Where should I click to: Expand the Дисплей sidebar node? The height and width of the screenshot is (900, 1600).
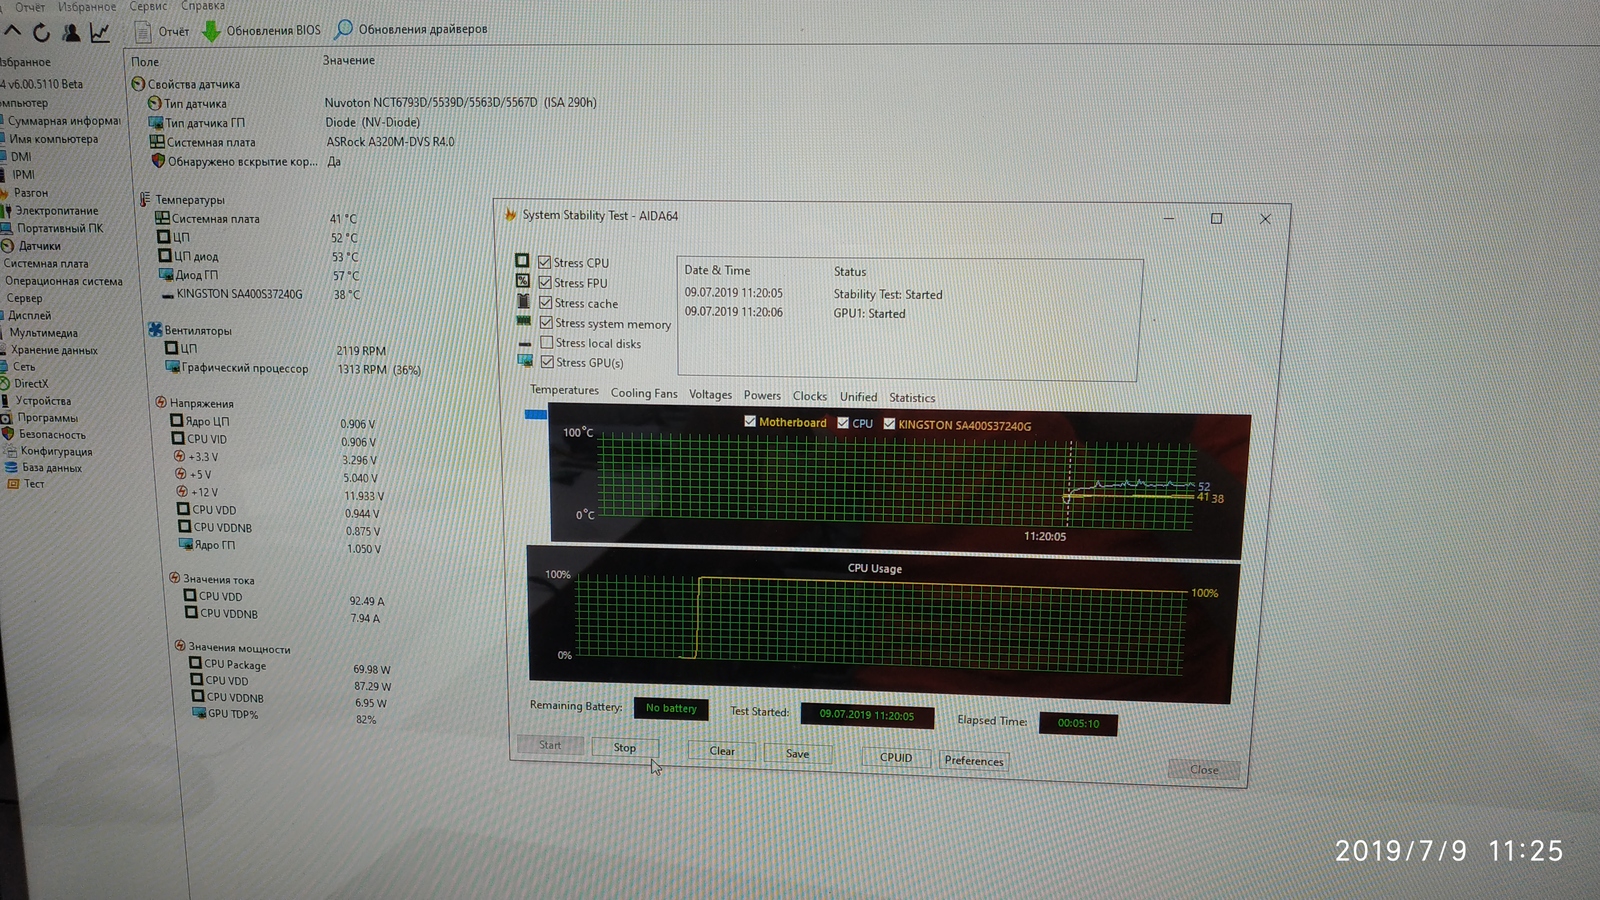click(28, 315)
